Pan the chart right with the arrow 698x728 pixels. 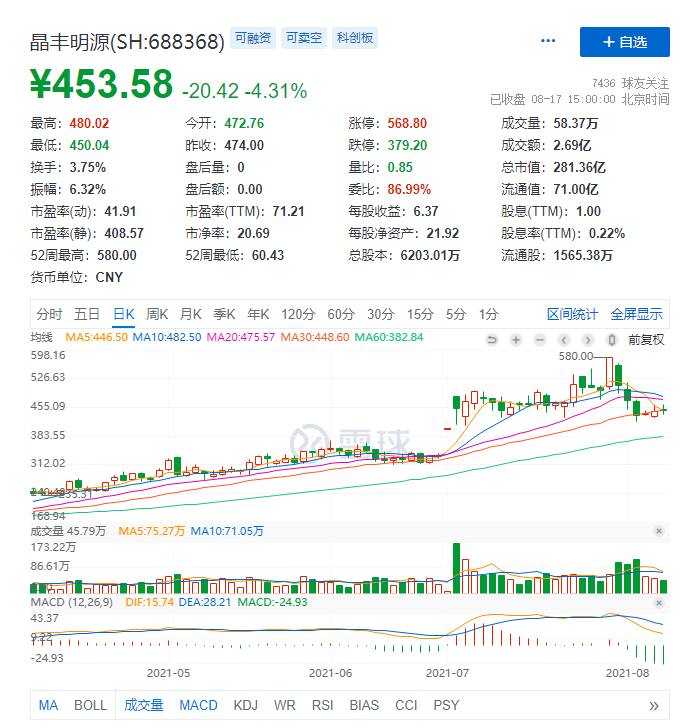click(x=587, y=340)
